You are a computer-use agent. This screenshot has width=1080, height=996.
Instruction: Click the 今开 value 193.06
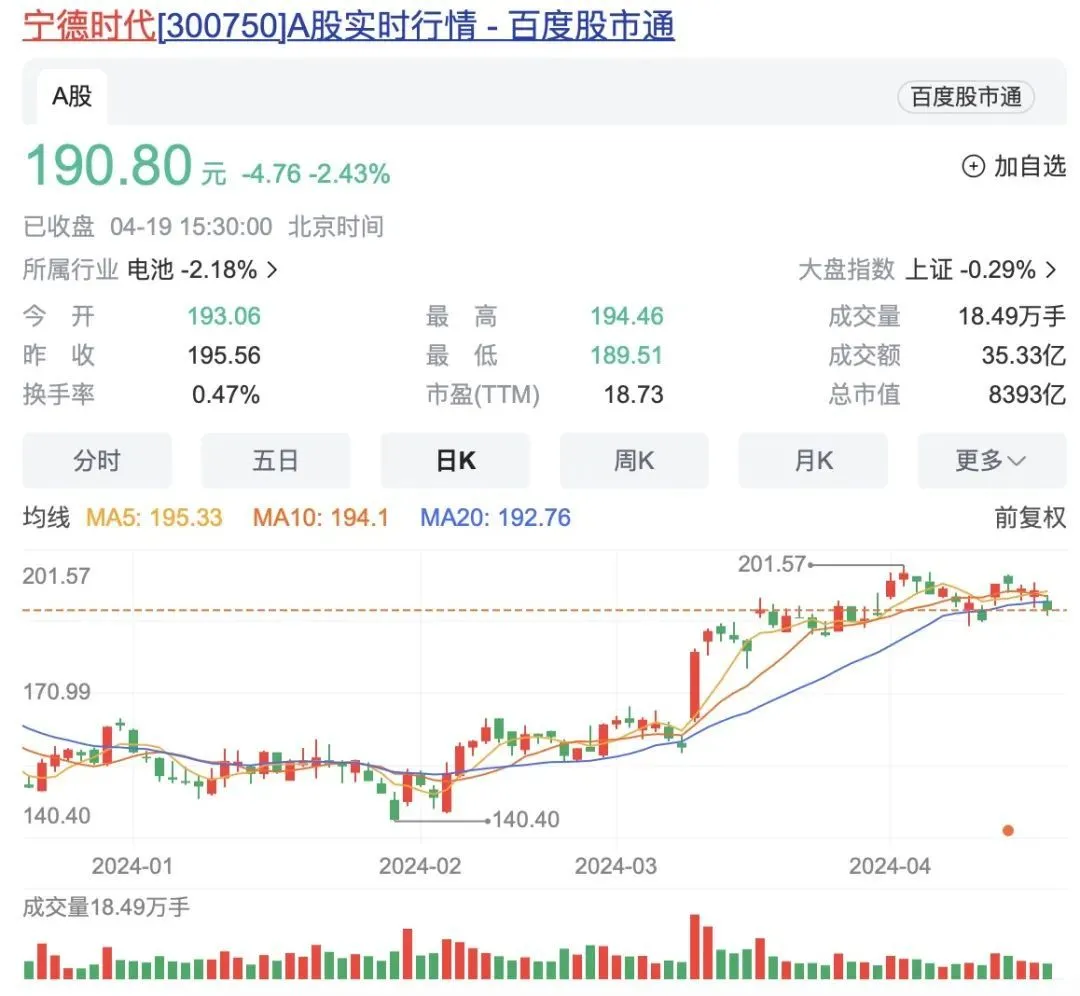click(224, 316)
